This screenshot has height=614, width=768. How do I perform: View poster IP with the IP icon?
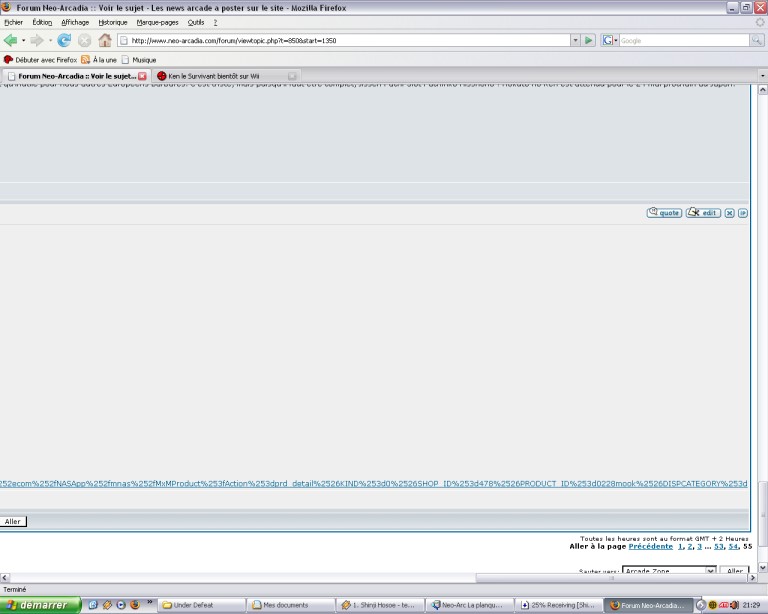tap(742, 212)
